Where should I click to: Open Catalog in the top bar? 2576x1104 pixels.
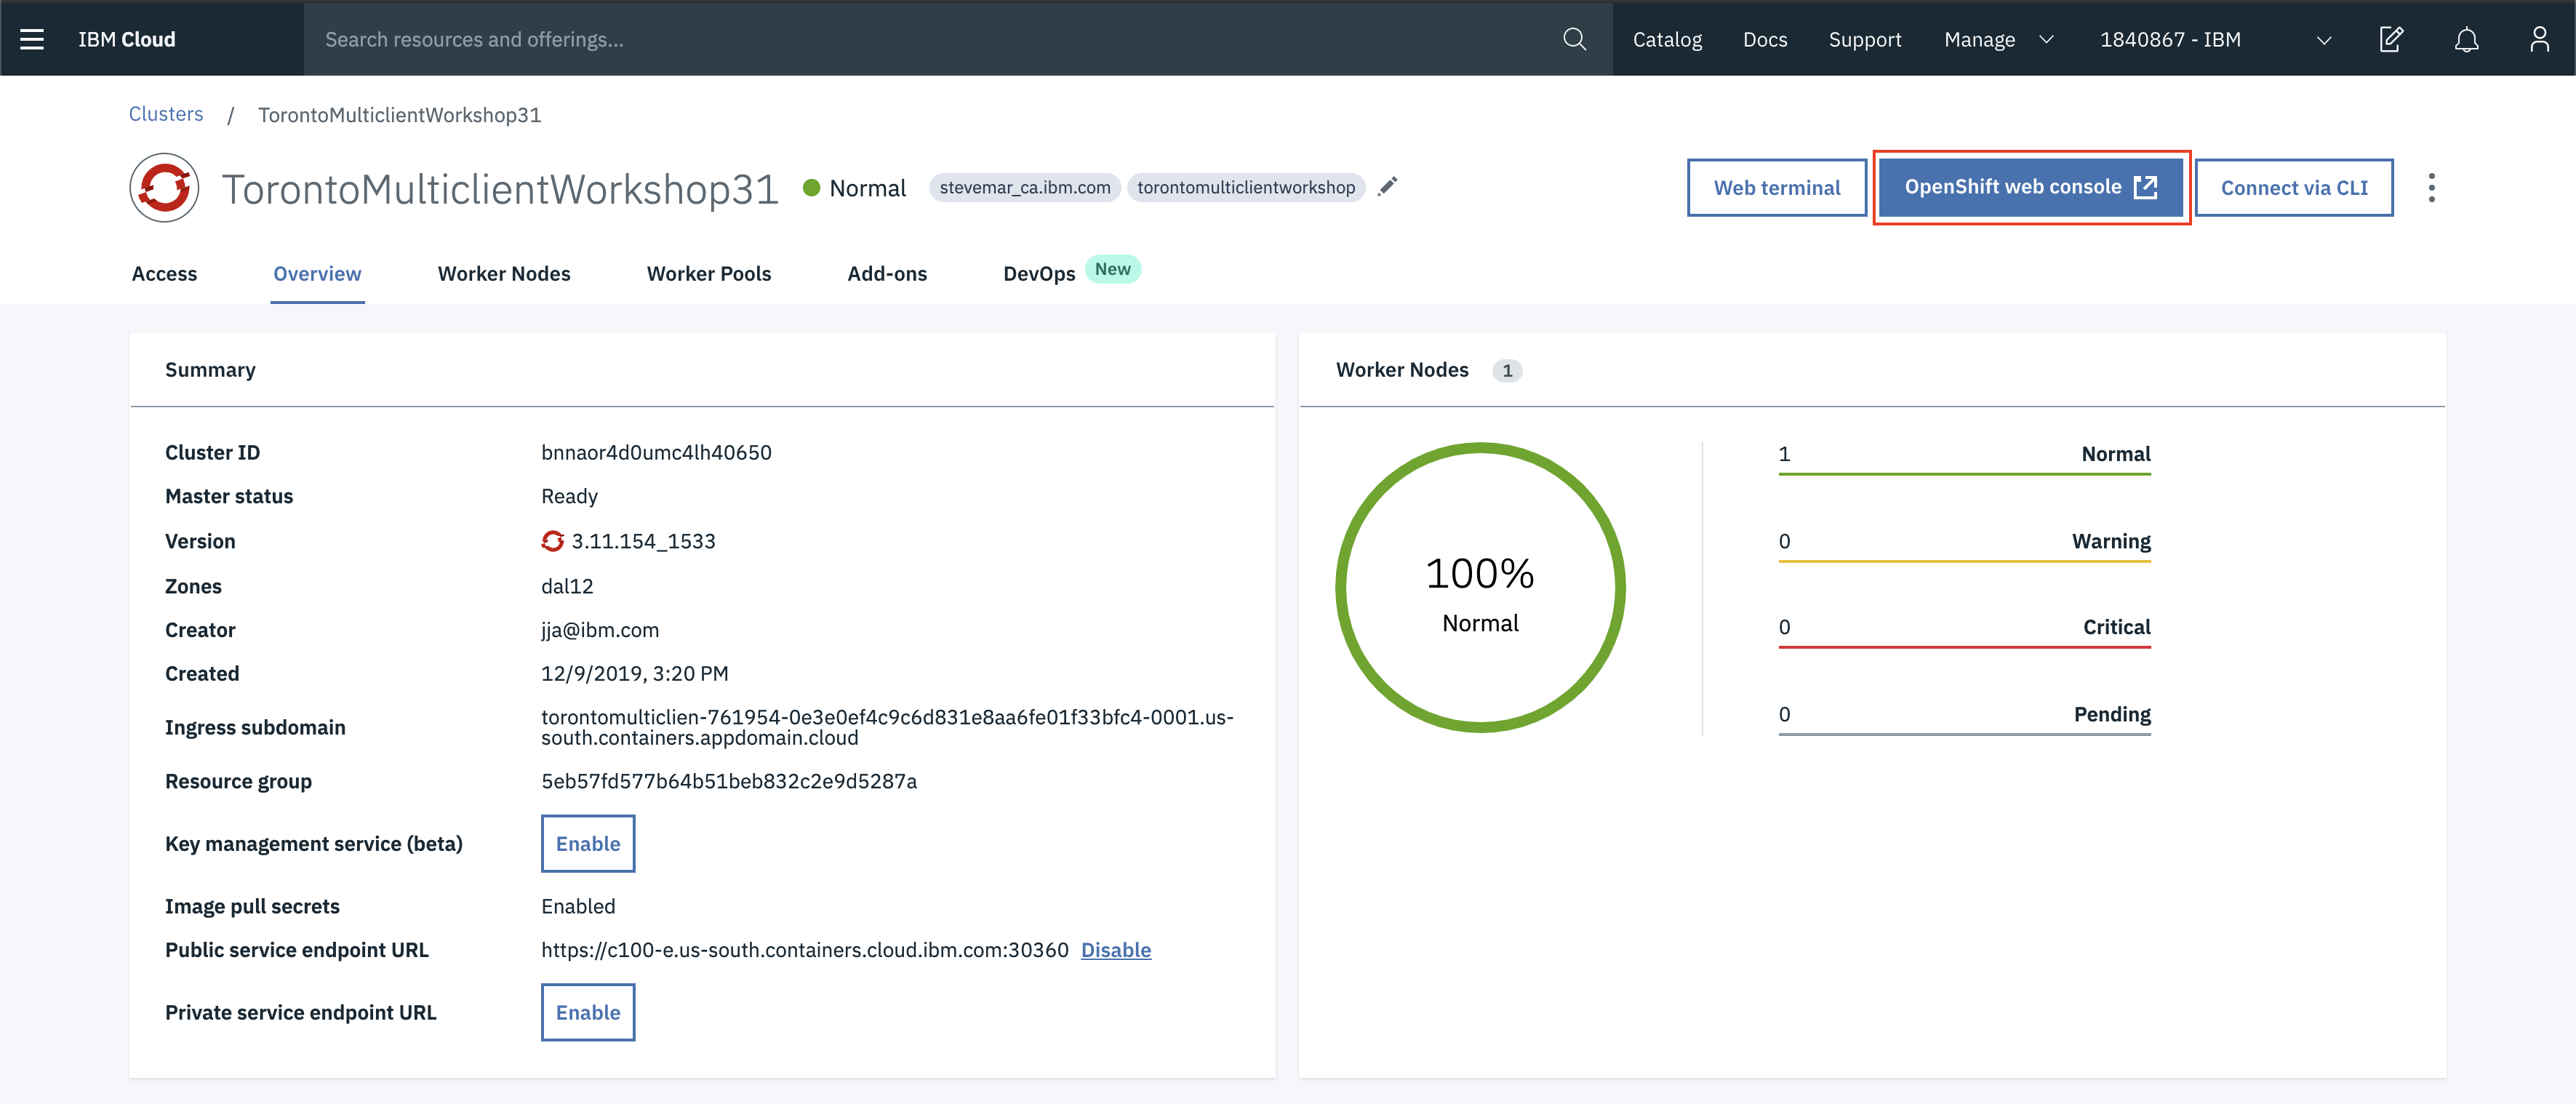tap(1667, 39)
